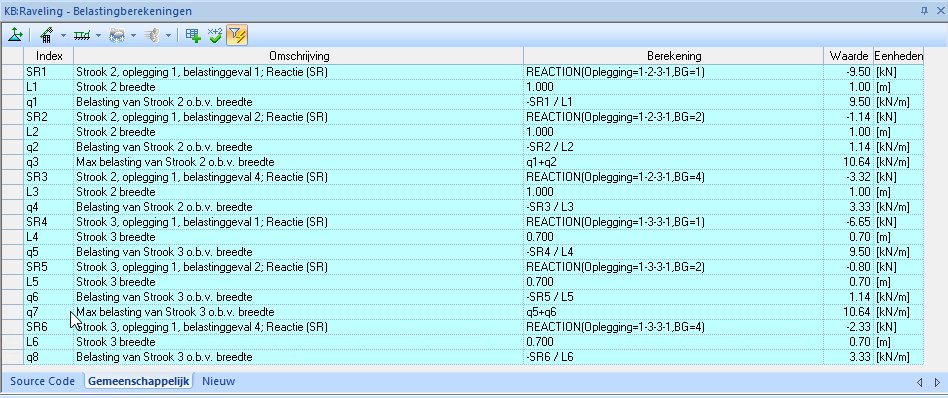Image resolution: width=948 pixels, height=398 pixels.
Task: Select index cell SR1
Action: coord(48,71)
